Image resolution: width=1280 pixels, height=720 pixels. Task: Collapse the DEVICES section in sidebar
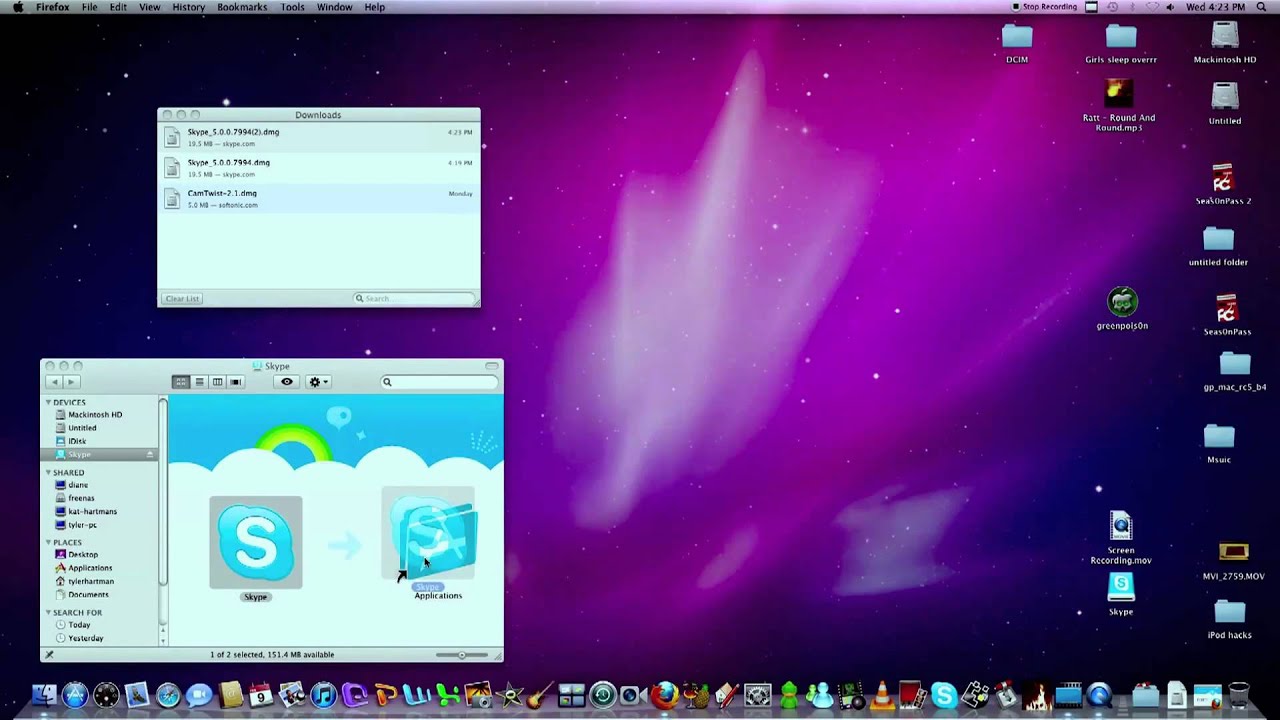[48, 402]
